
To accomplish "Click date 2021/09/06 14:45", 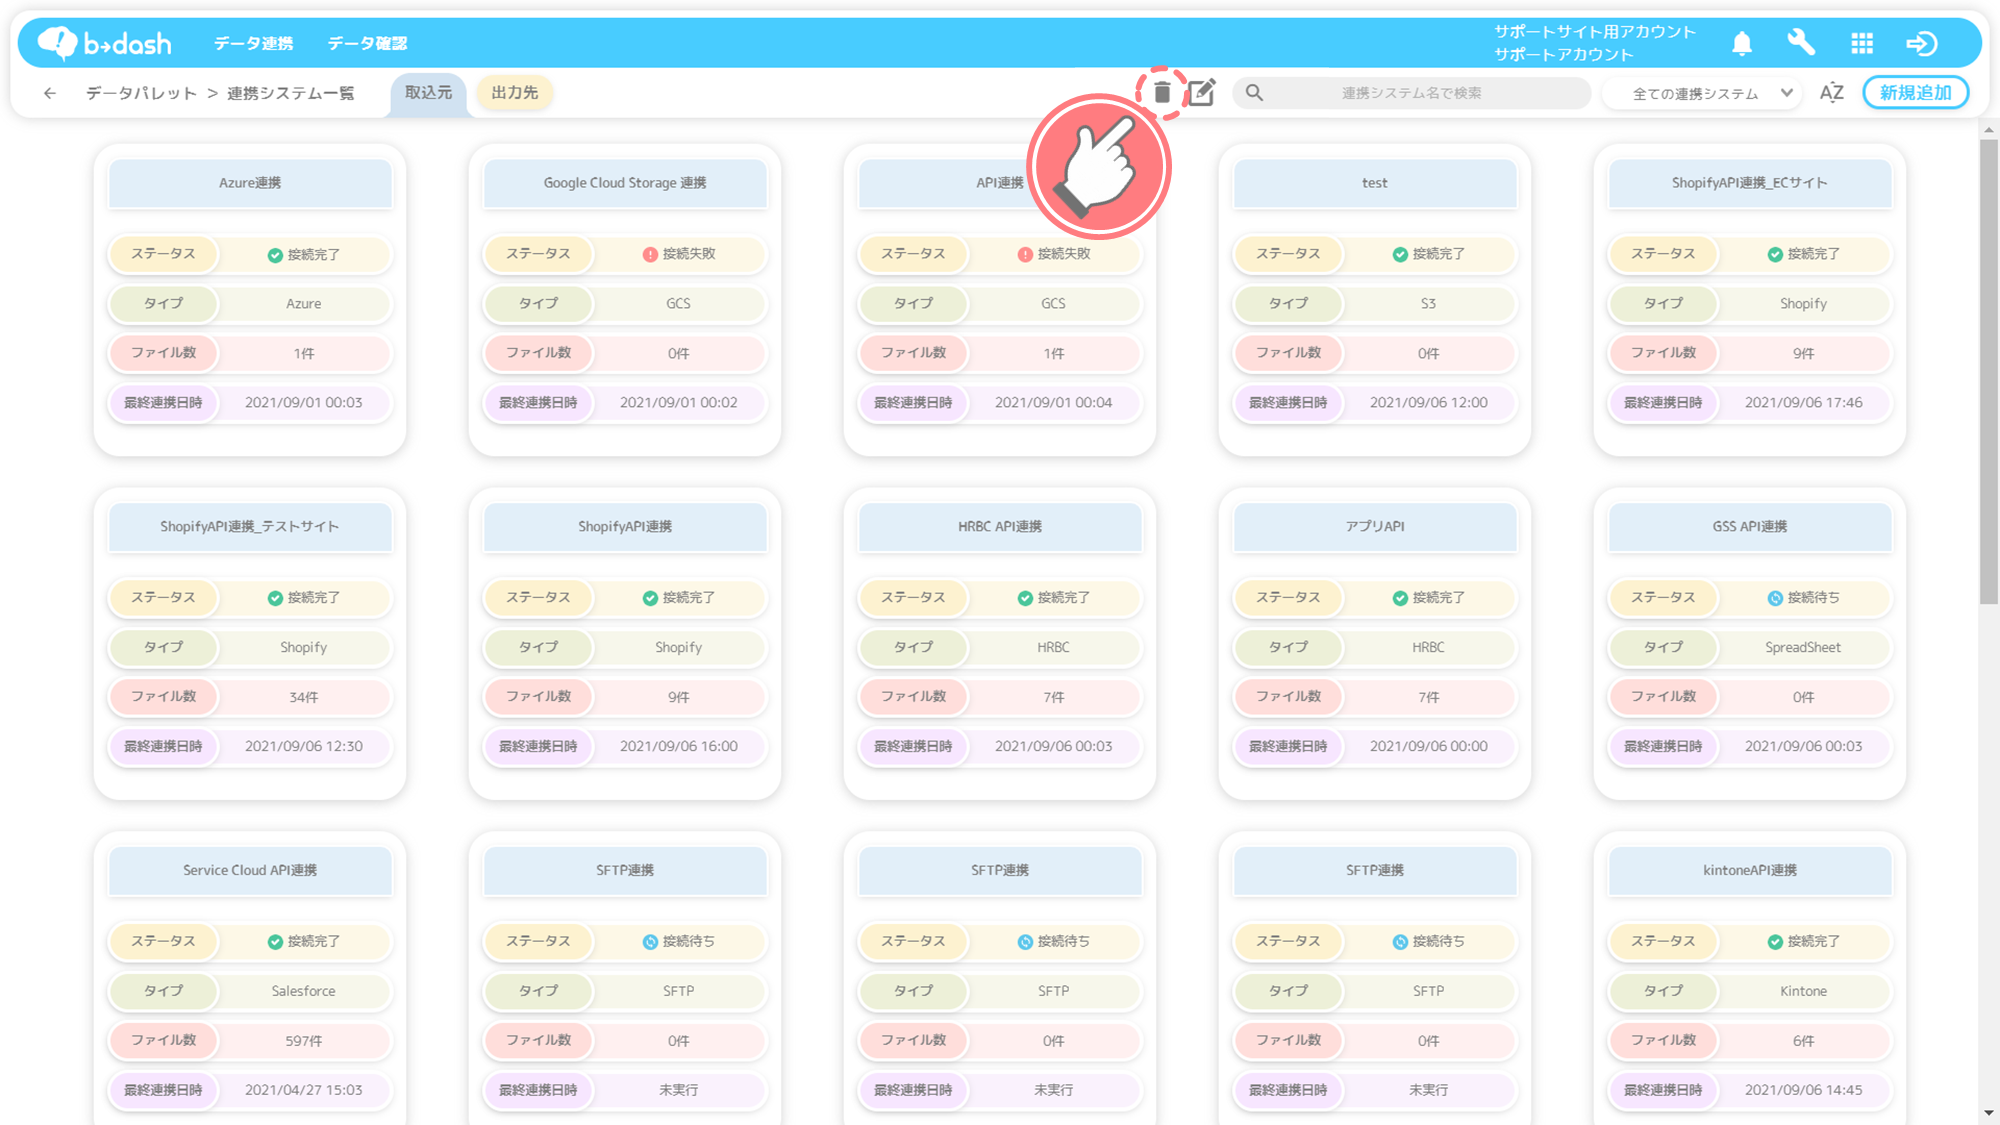I will pos(1803,1090).
